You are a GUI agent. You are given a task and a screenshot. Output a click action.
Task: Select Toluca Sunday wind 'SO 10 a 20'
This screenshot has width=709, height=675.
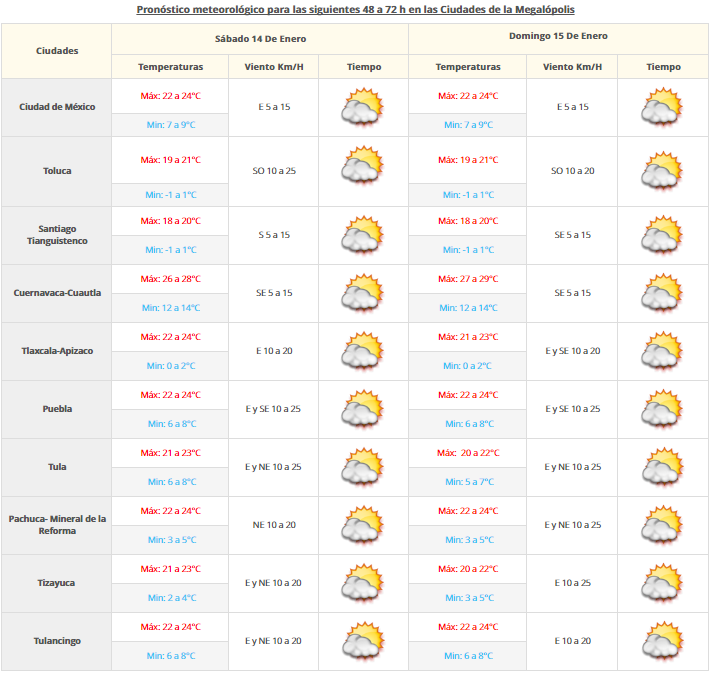click(572, 171)
